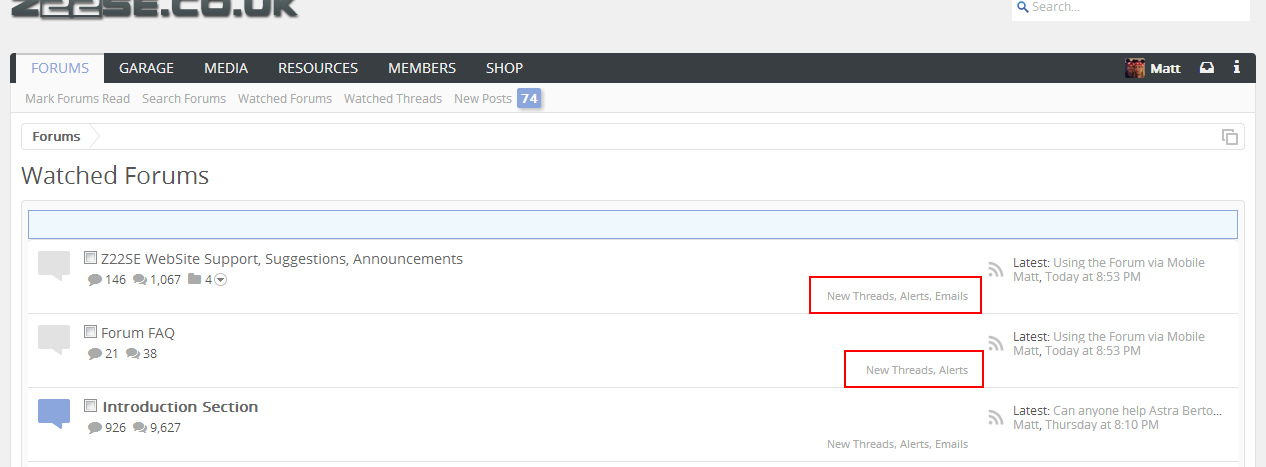Click Search Forums link
The height and width of the screenshot is (467, 1266).
184,98
